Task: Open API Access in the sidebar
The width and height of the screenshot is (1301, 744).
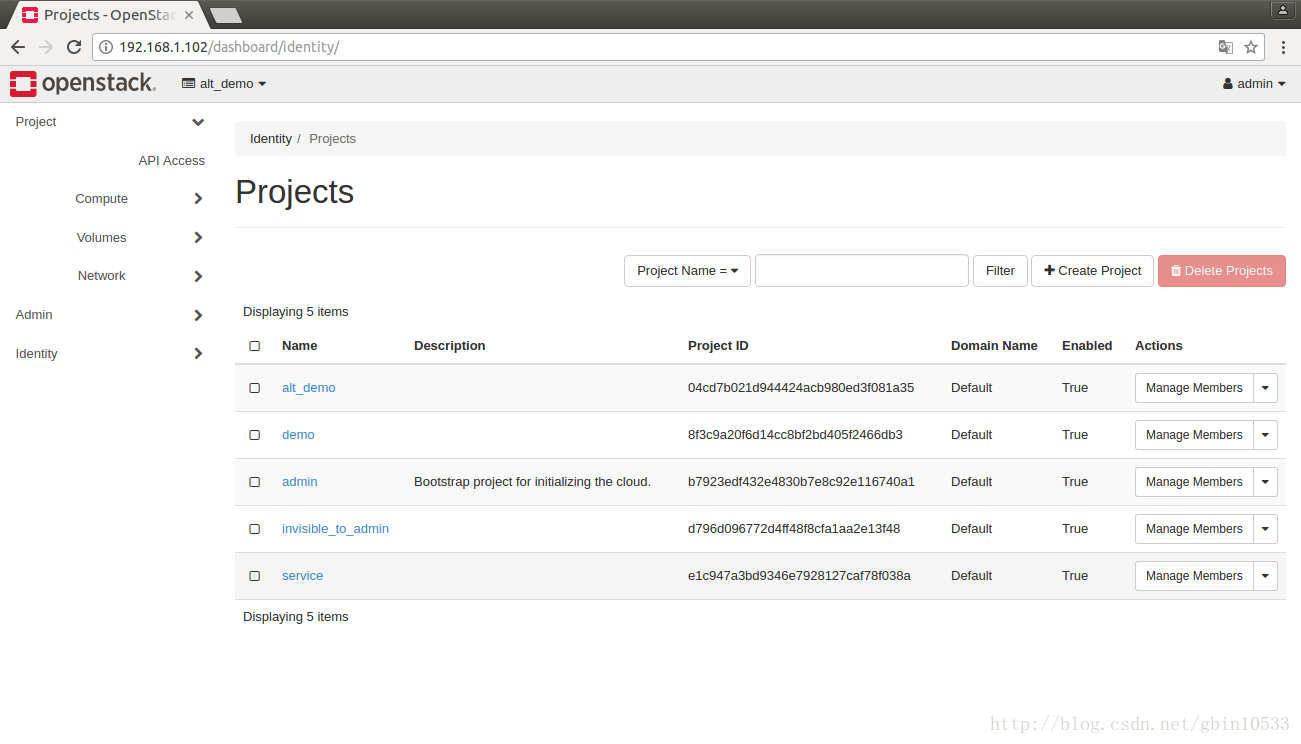Action: click(171, 161)
